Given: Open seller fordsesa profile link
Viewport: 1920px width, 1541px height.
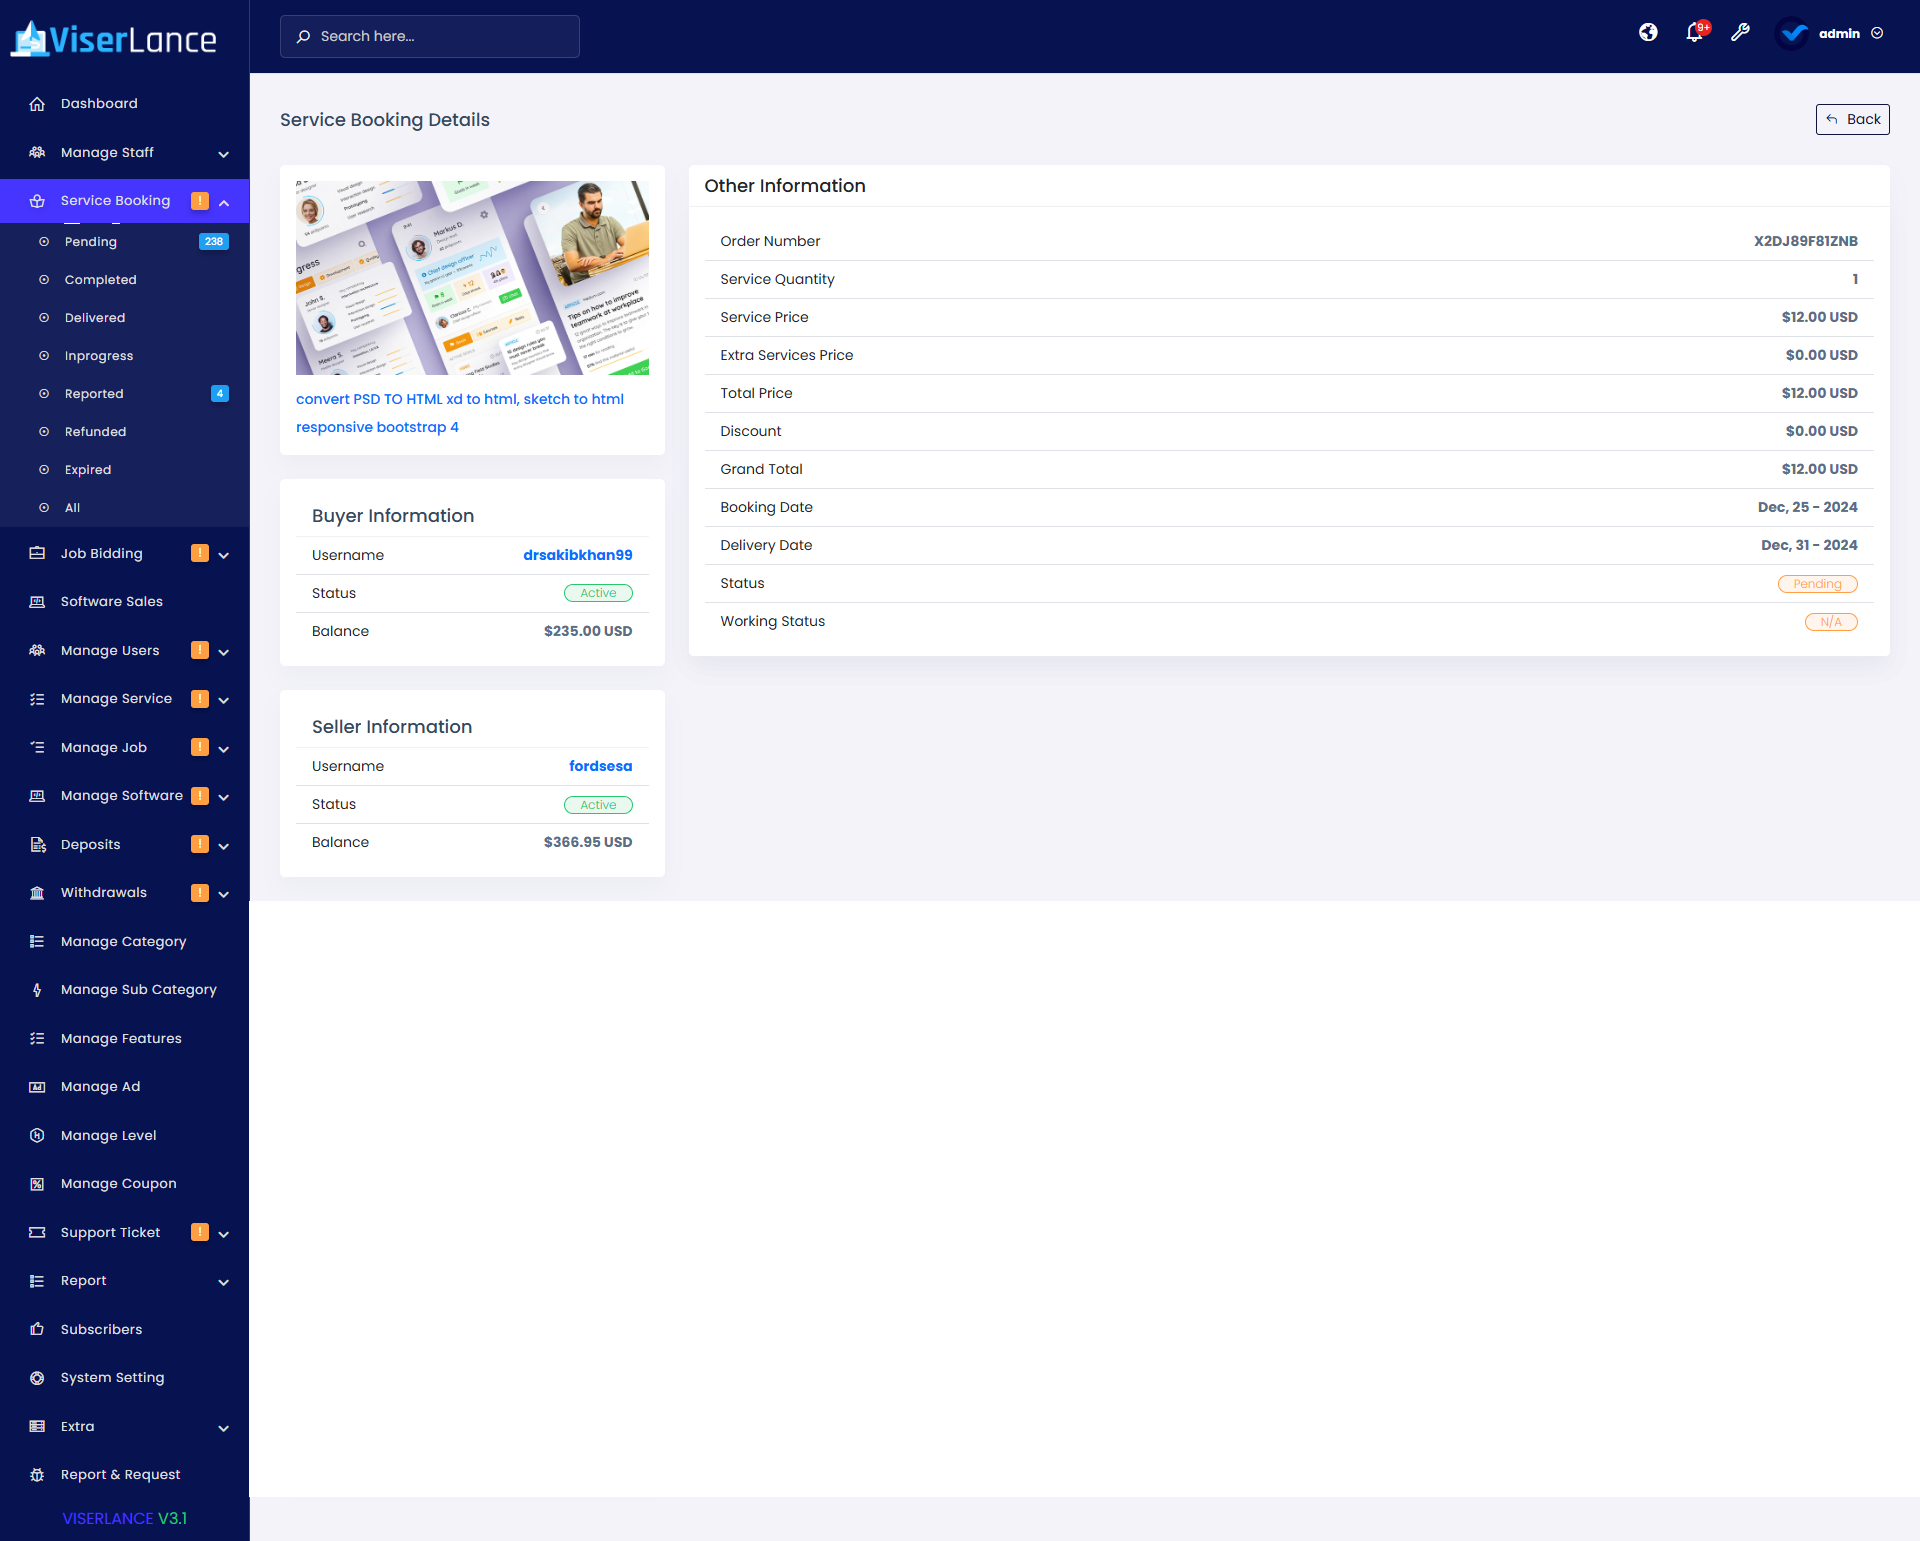Looking at the screenshot, I should (600, 766).
